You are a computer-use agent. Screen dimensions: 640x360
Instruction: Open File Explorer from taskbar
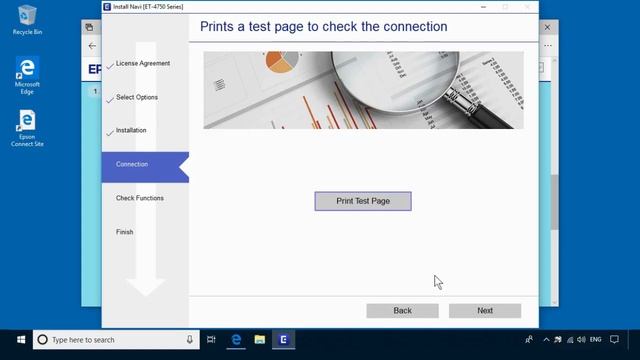(x=260, y=340)
